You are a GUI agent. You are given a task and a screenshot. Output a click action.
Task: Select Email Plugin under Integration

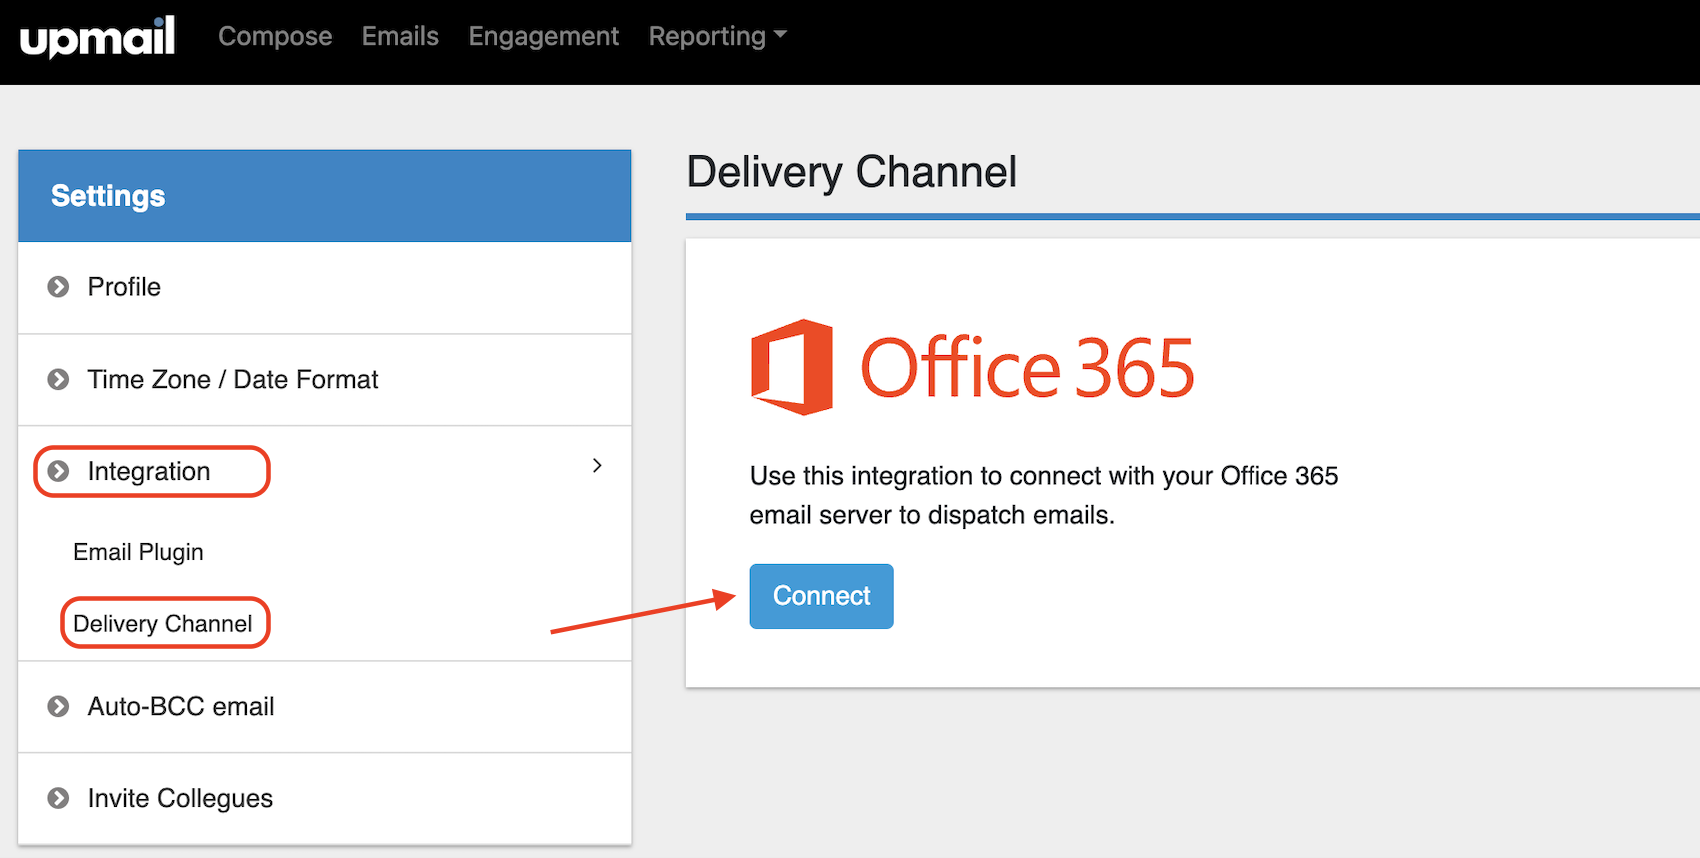point(138,552)
